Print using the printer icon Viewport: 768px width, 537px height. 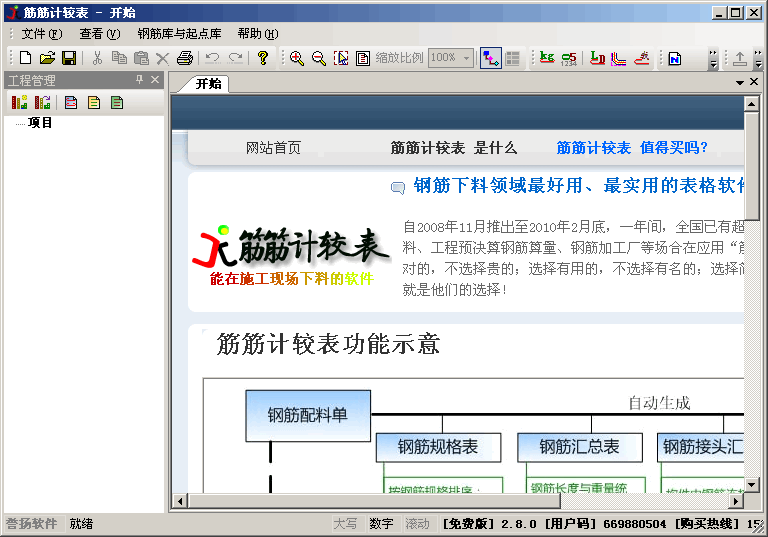pyautogui.click(x=185, y=58)
